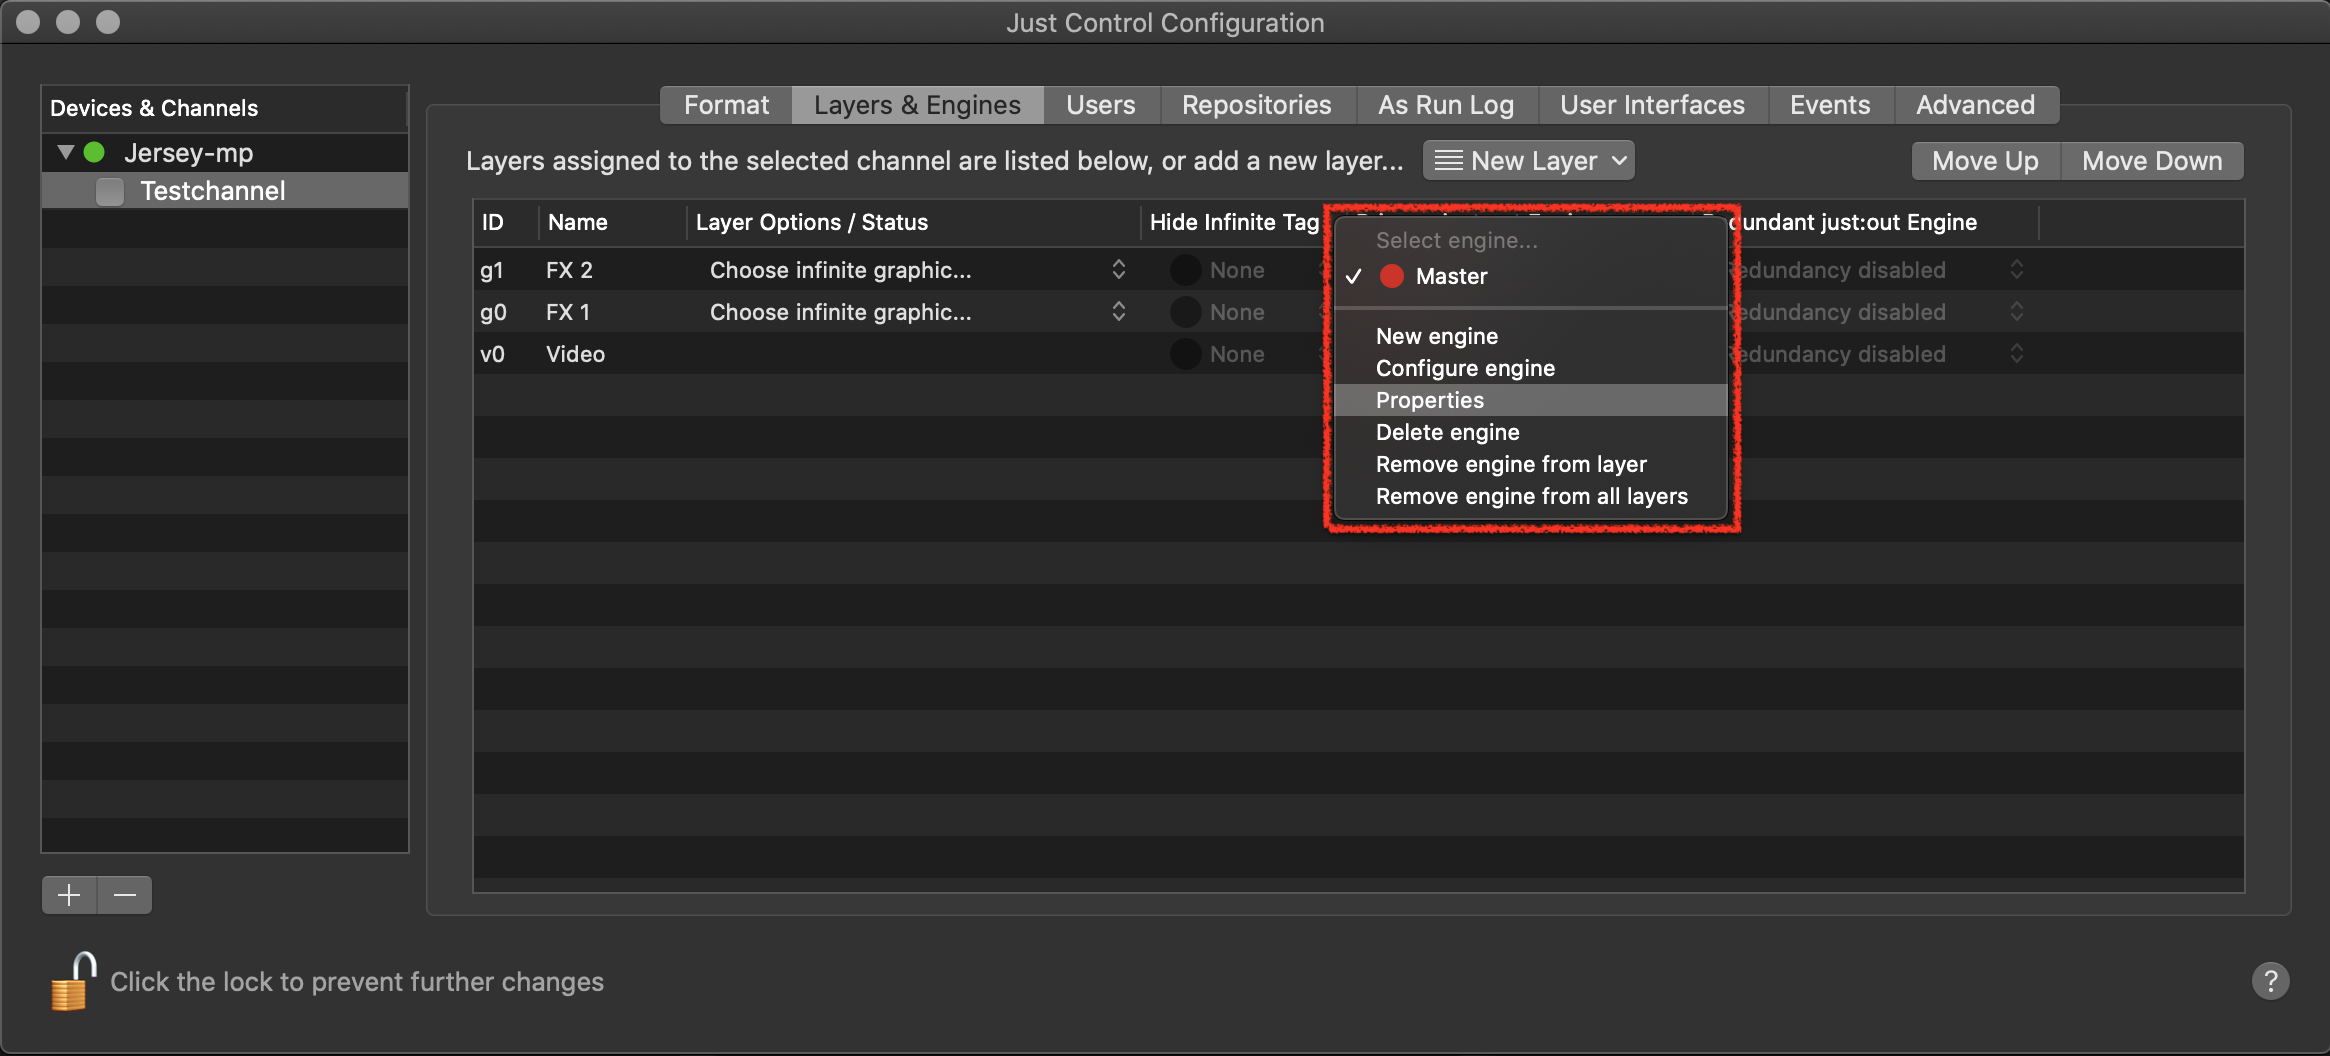
Task: Open the As Run Log tab
Action: (1446, 105)
